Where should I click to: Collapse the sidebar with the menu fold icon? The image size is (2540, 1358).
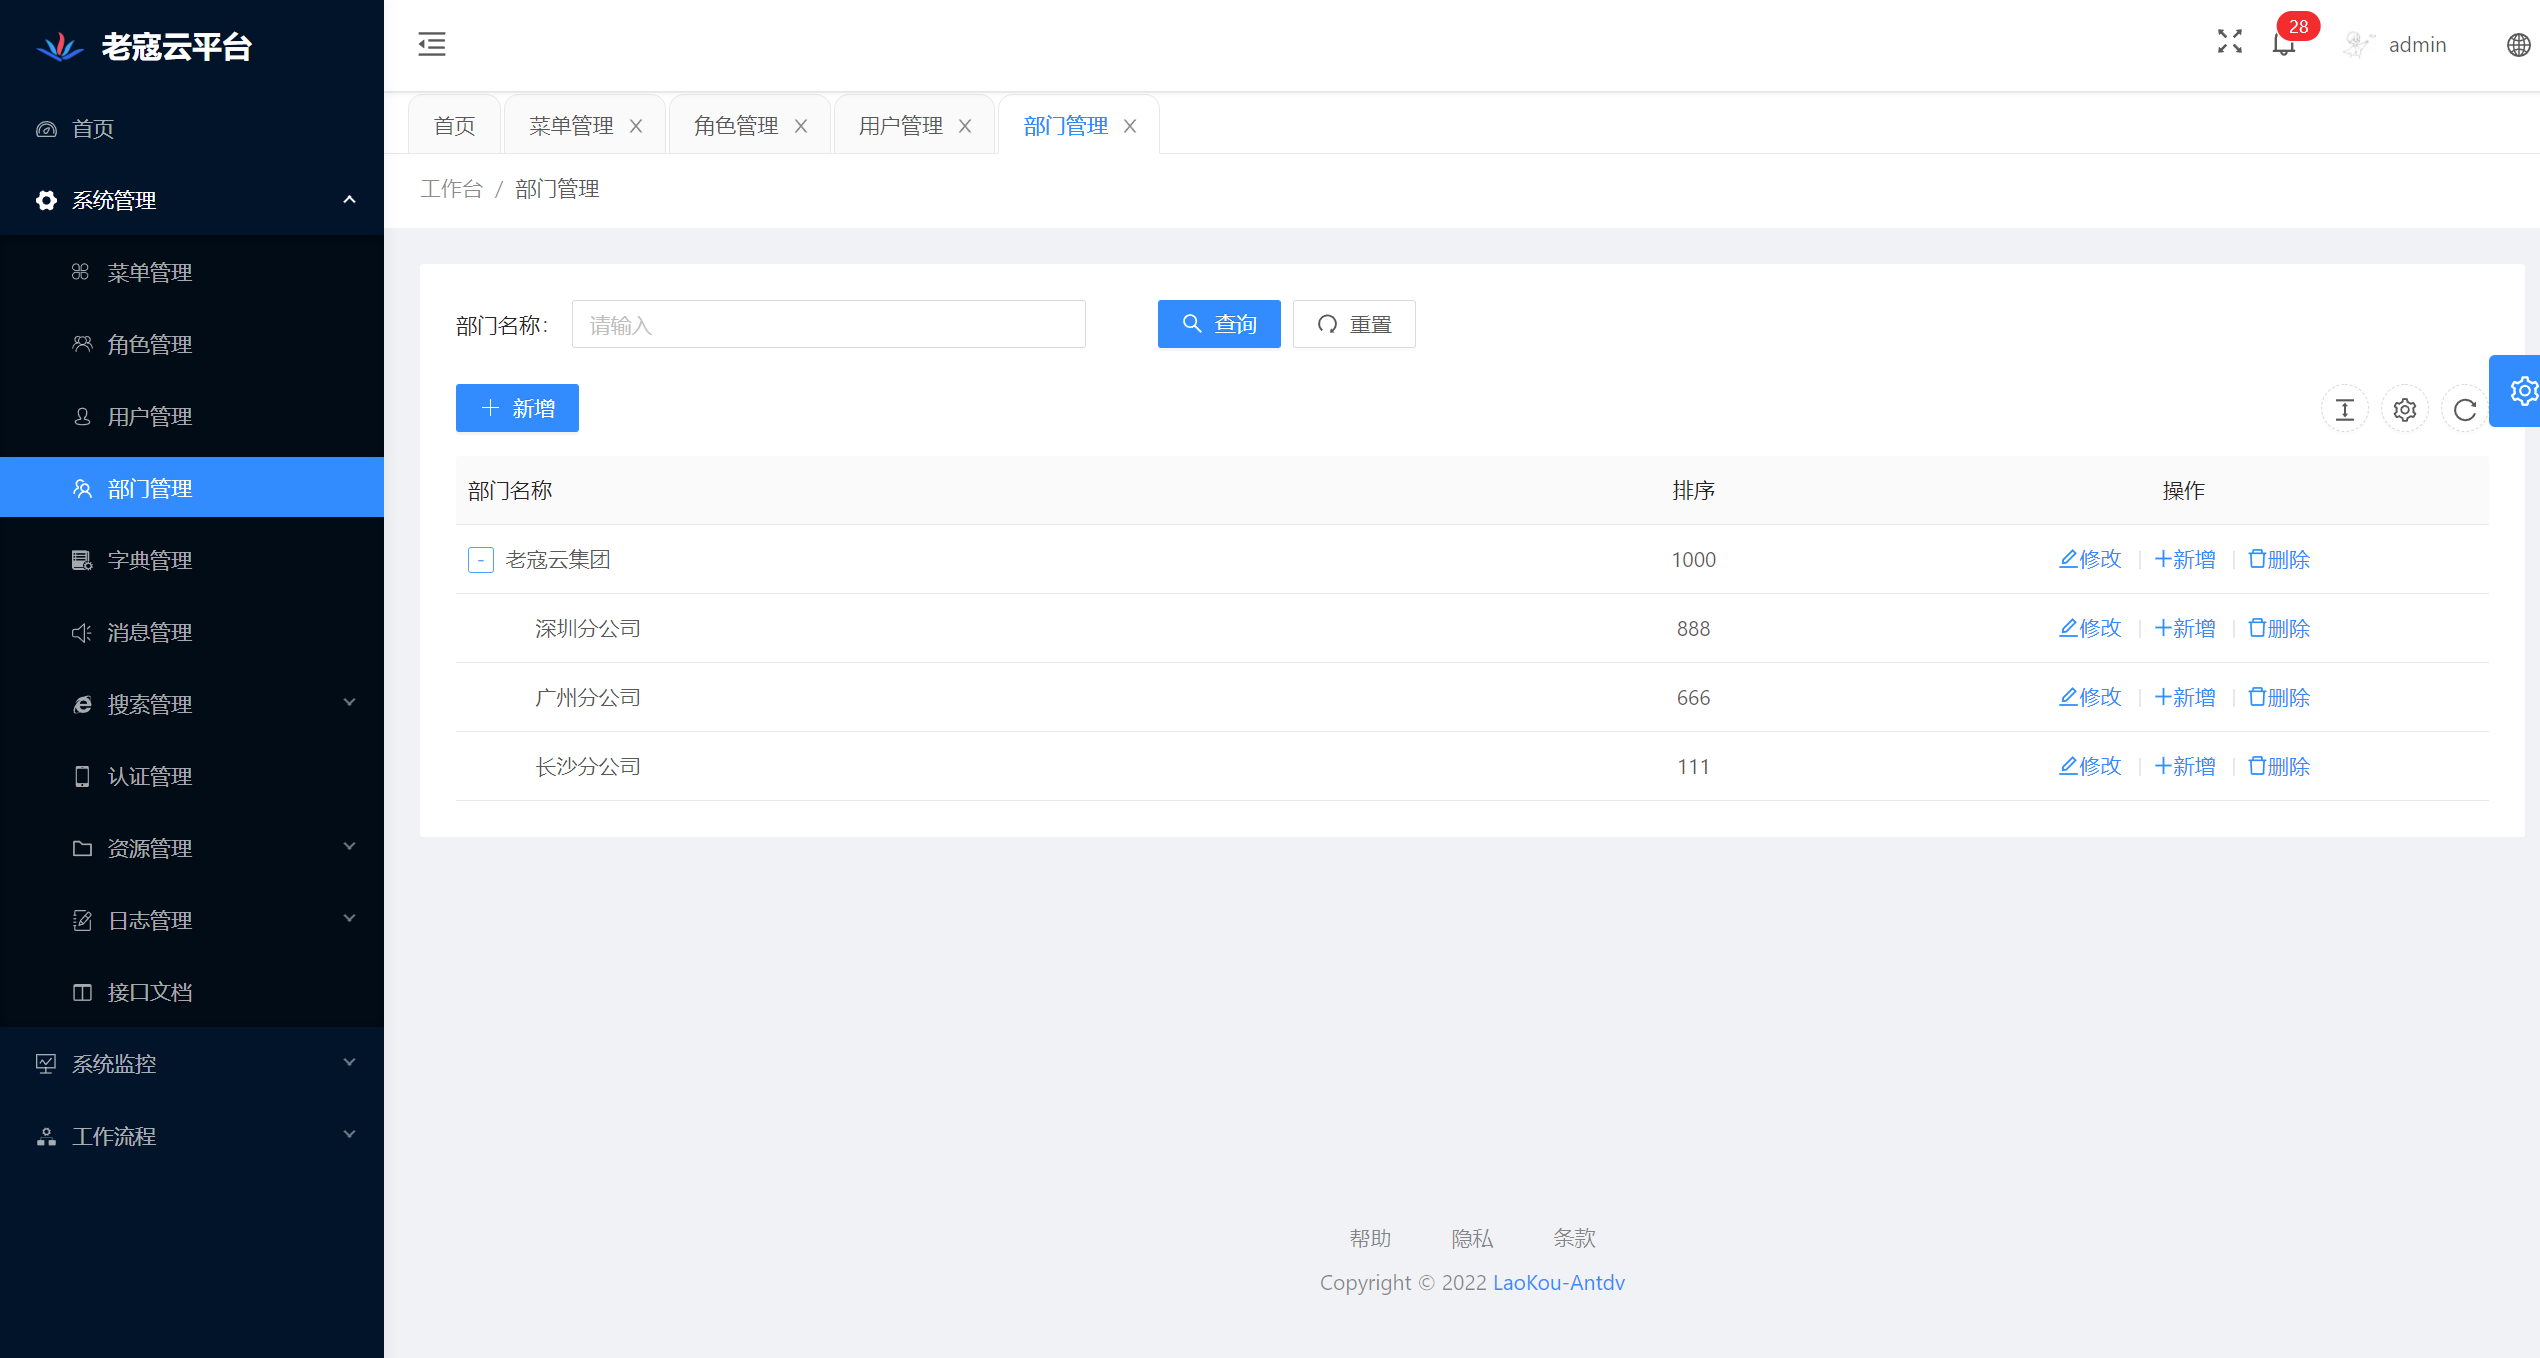pyautogui.click(x=432, y=44)
